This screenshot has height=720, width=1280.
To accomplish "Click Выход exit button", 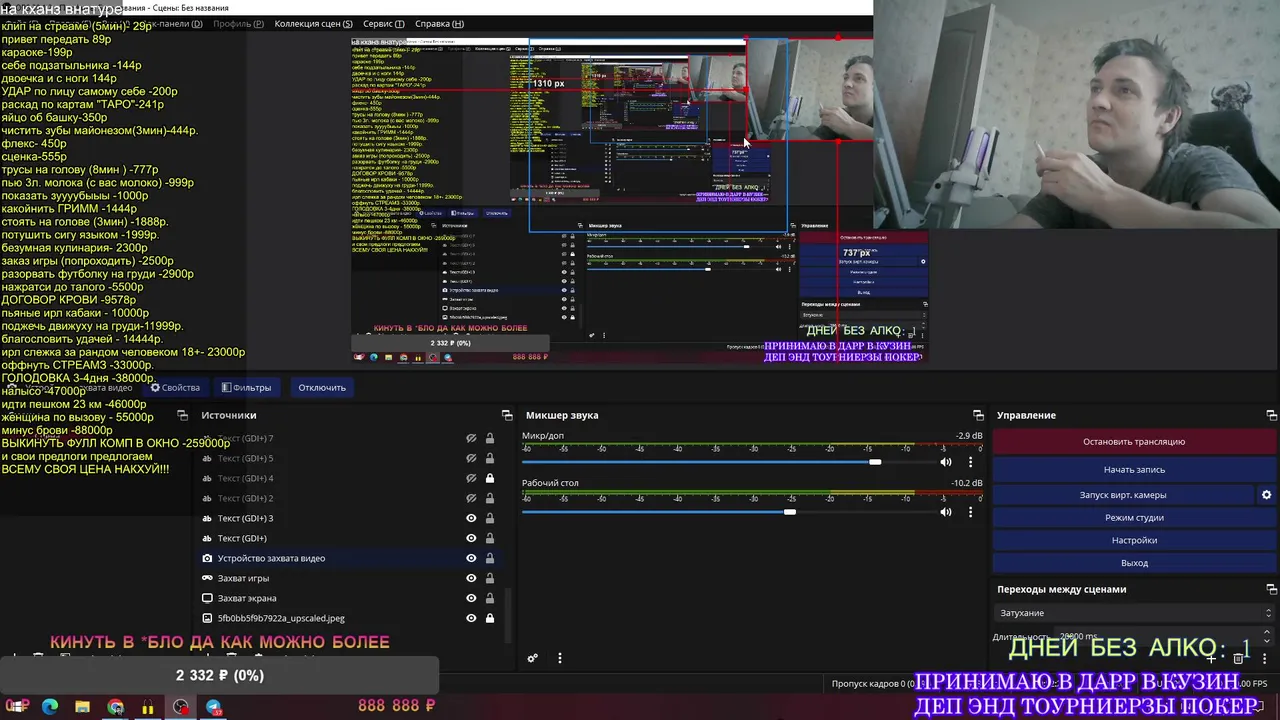I will click(1134, 563).
